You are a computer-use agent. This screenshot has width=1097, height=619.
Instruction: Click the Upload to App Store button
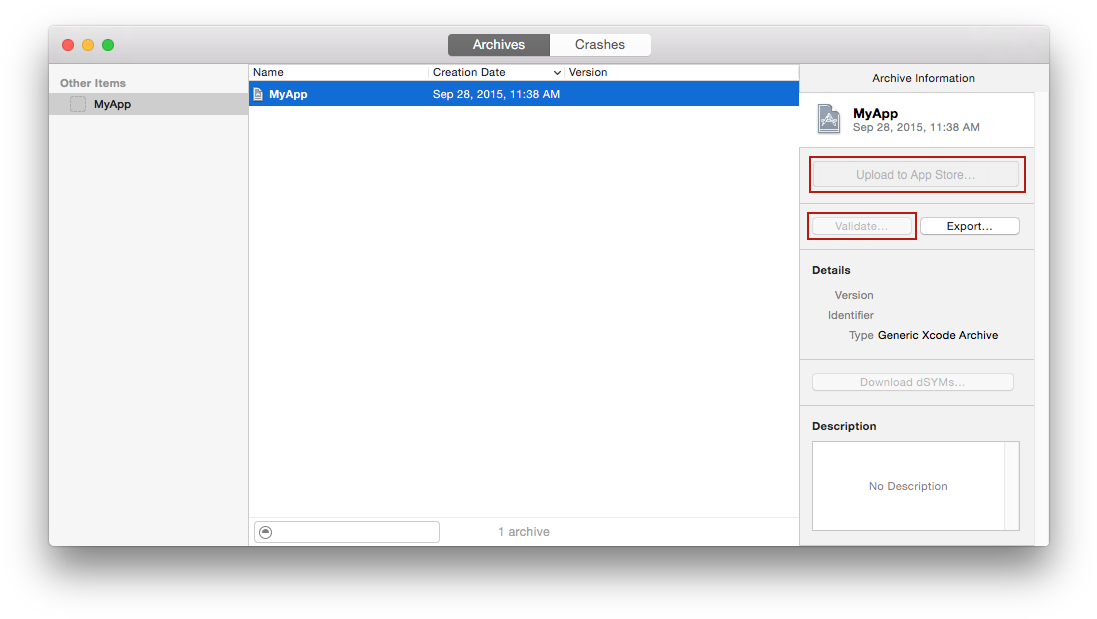coord(916,174)
